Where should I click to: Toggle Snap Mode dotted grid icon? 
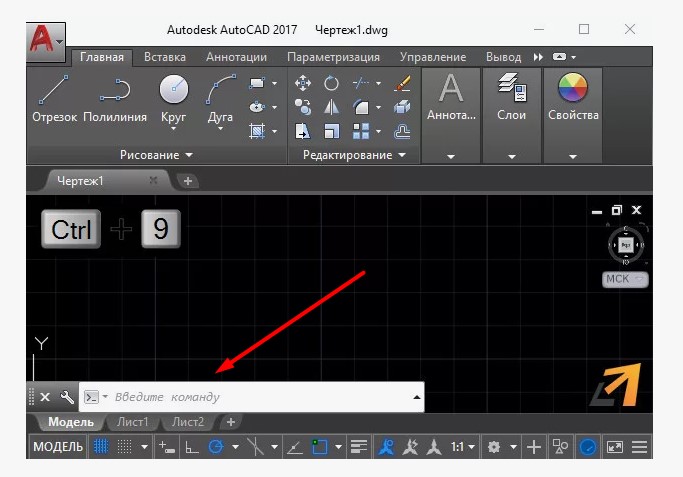tap(124, 447)
